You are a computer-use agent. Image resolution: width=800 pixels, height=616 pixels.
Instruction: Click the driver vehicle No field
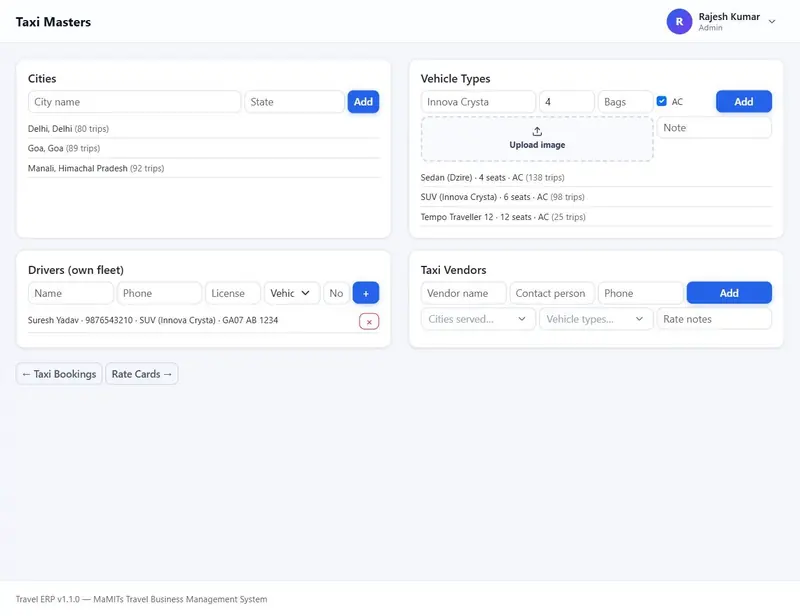tap(337, 293)
